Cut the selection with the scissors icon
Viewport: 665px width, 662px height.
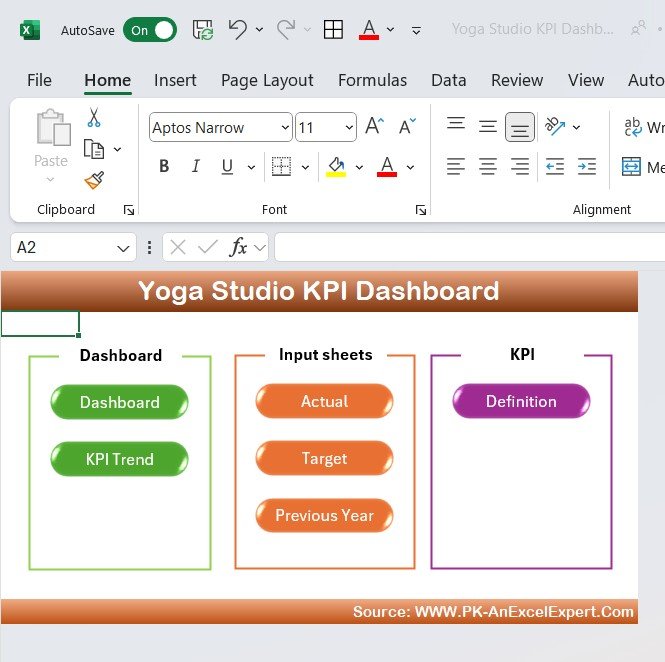point(94,117)
